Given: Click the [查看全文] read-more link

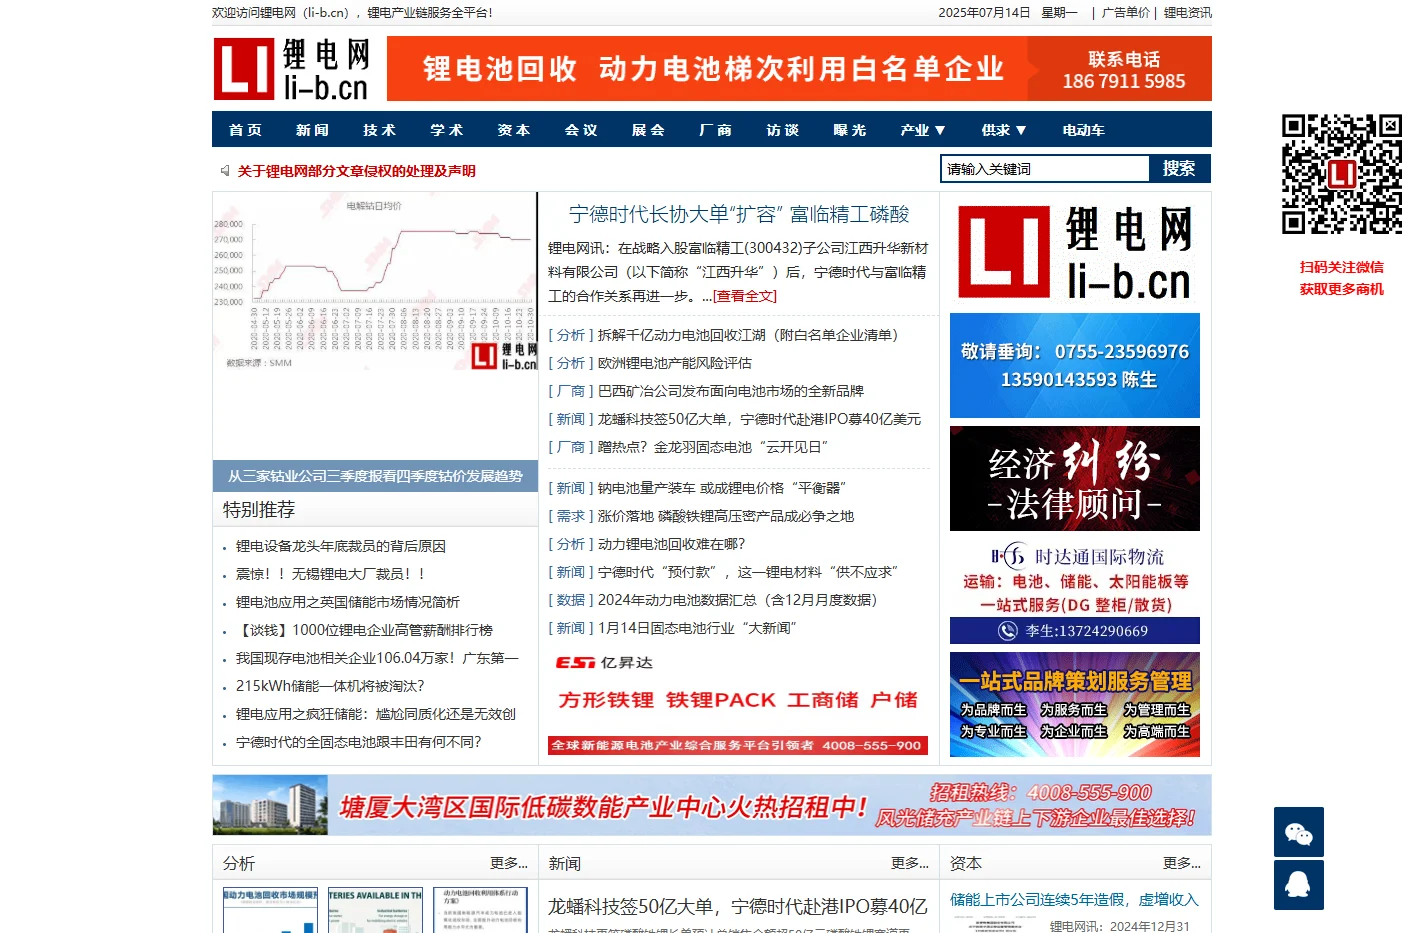Looking at the screenshot, I should [744, 296].
